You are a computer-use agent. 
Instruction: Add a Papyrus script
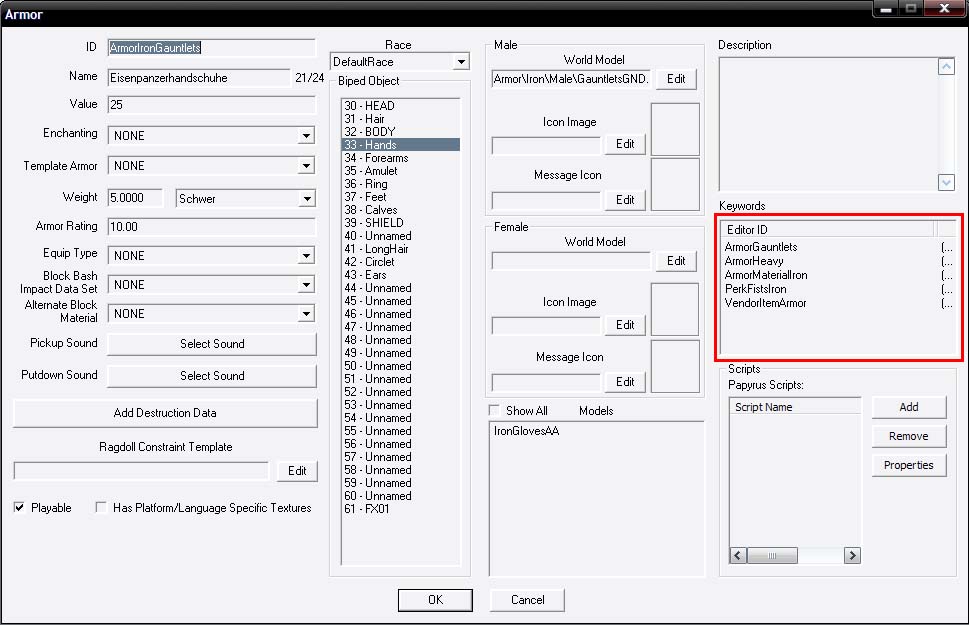coord(908,407)
